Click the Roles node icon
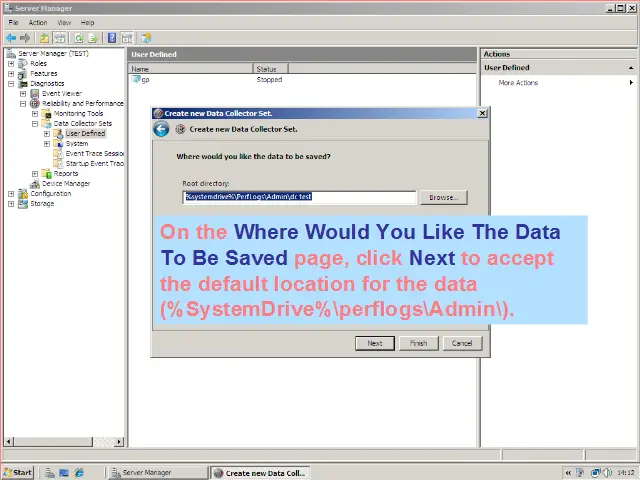This screenshot has height=480, width=640. coord(23,63)
